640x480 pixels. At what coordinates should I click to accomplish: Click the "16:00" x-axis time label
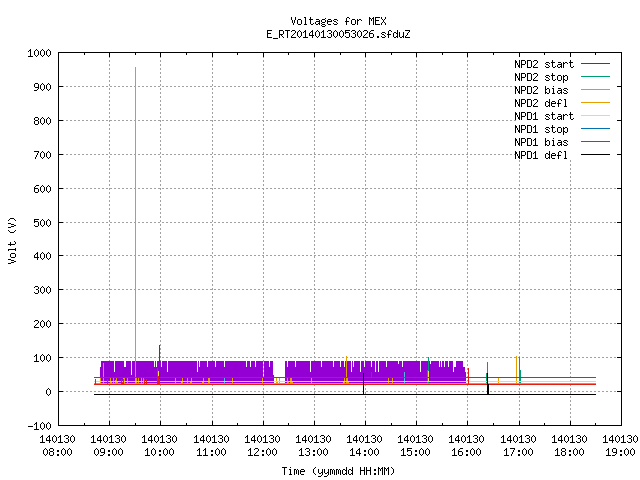pos(467,453)
